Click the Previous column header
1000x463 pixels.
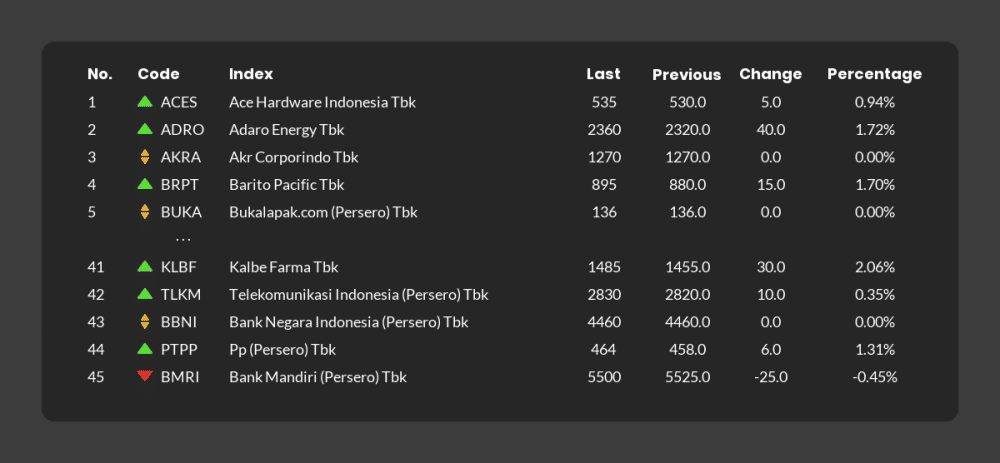pos(686,75)
